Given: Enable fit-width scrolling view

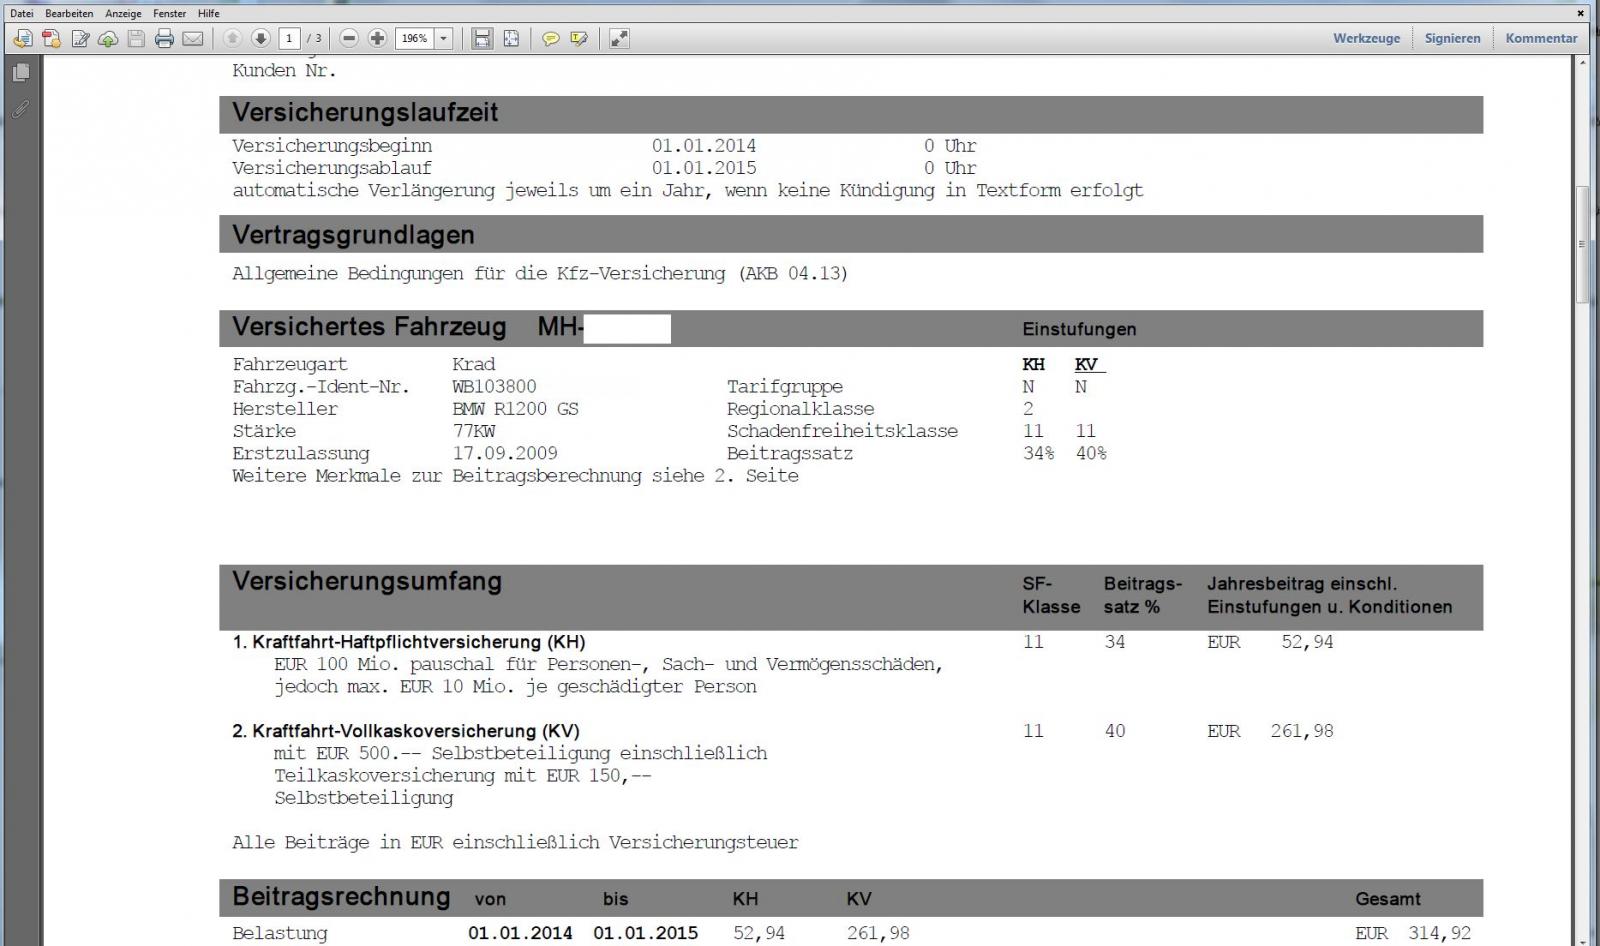Looking at the screenshot, I should [x=482, y=39].
